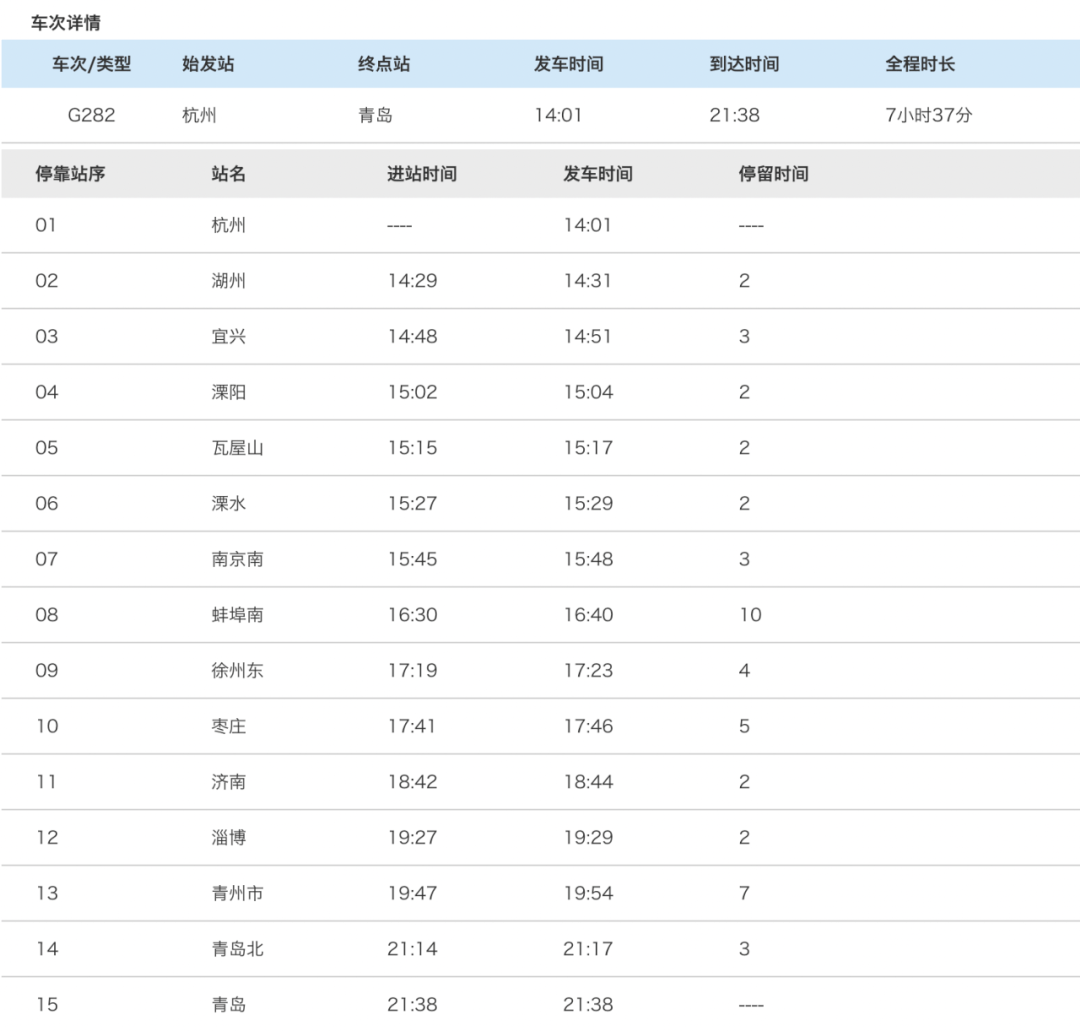Image resolution: width=1080 pixels, height=1031 pixels.
Task: Select the 青州市 station name
Action: click(237, 893)
